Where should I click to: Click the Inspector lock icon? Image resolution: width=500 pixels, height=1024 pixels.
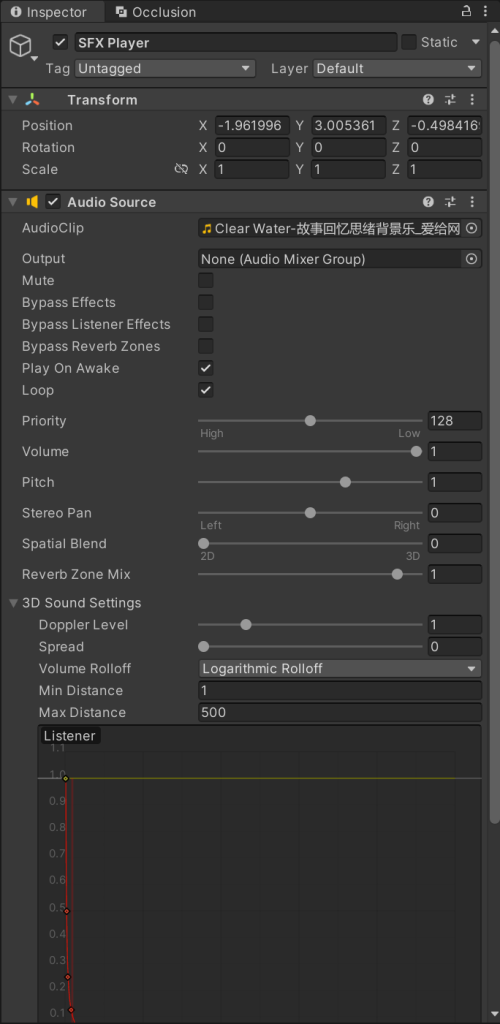tap(466, 11)
